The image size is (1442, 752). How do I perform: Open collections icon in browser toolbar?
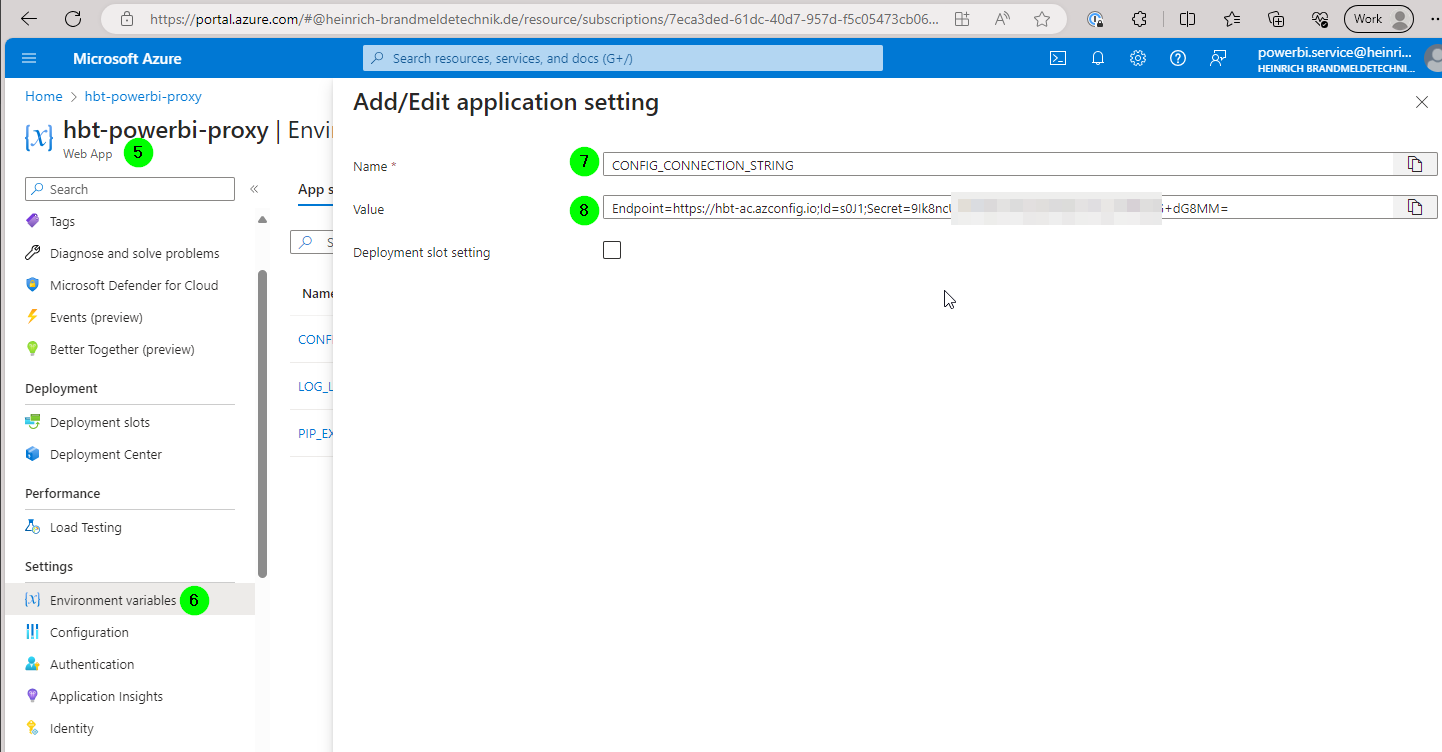[1276, 19]
